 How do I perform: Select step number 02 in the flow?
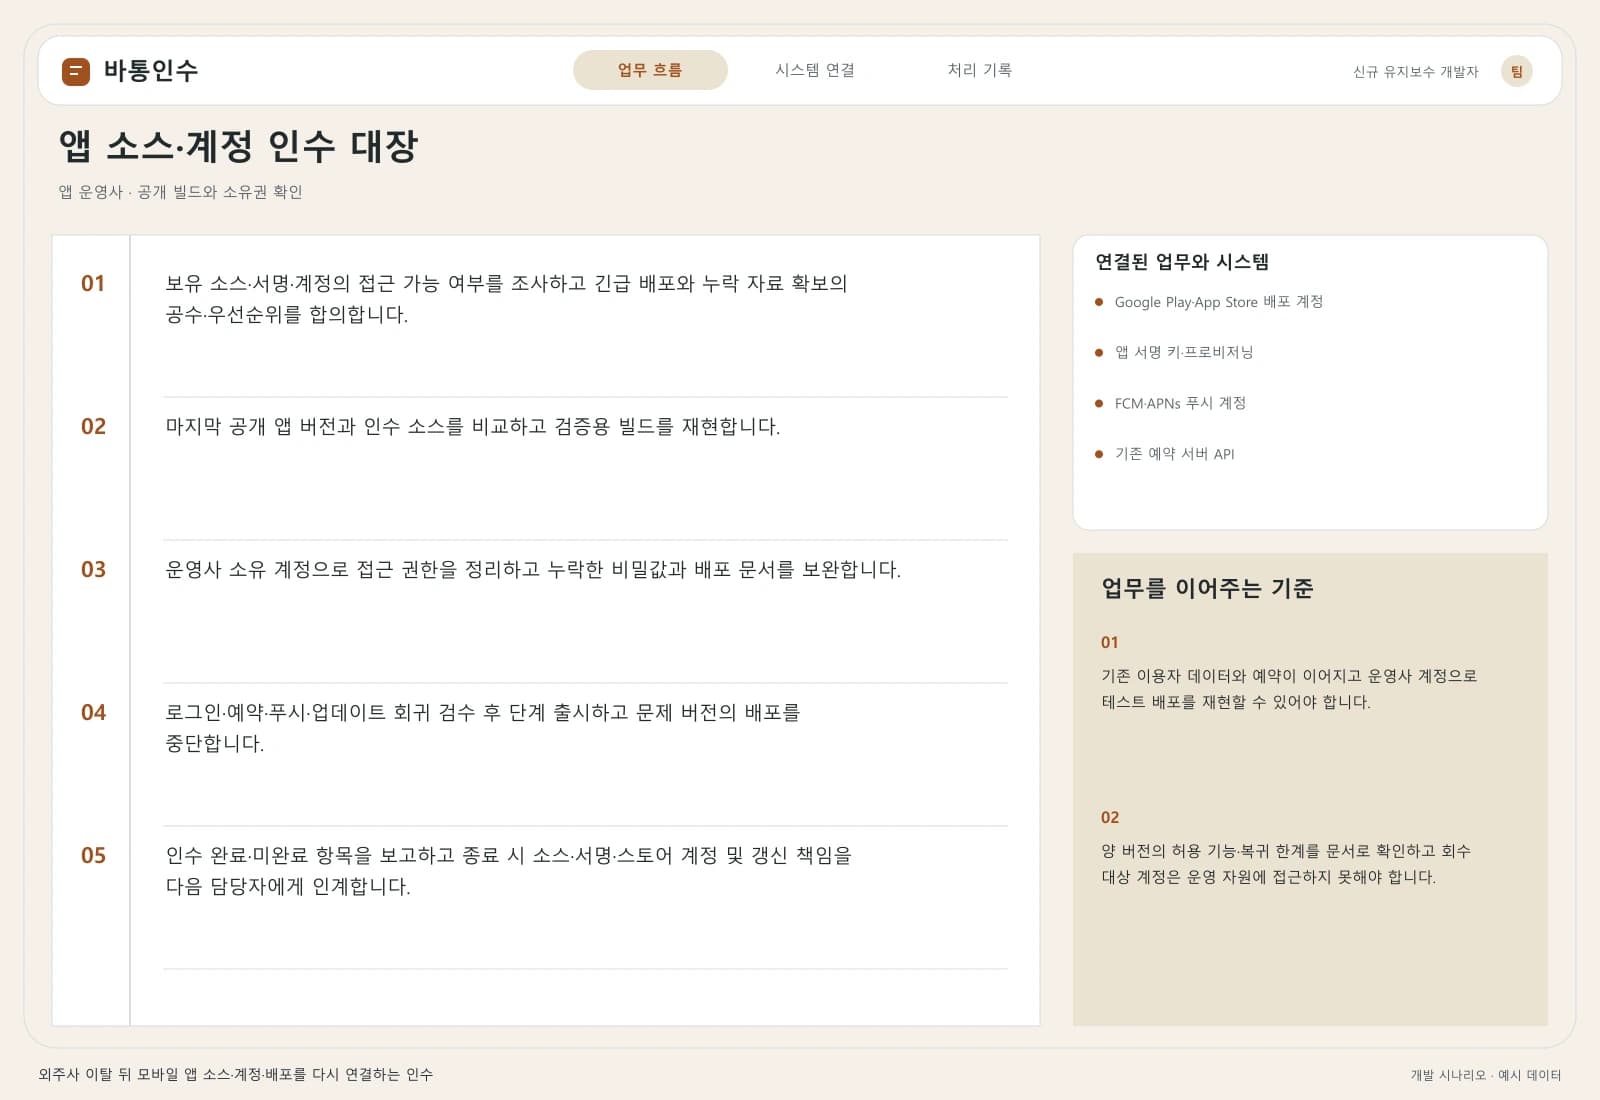pos(93,426)
